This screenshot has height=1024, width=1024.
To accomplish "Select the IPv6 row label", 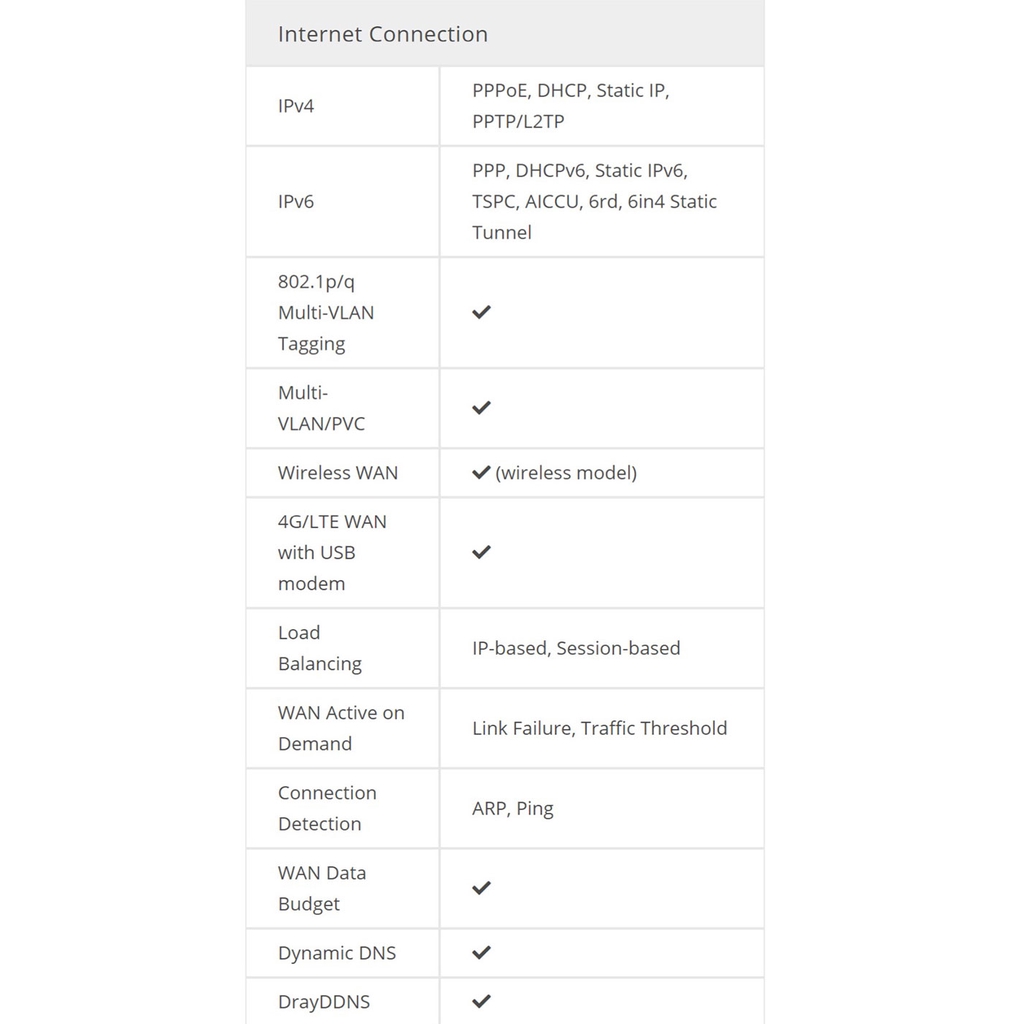I will pyautogui.click(x=296, y=202).
